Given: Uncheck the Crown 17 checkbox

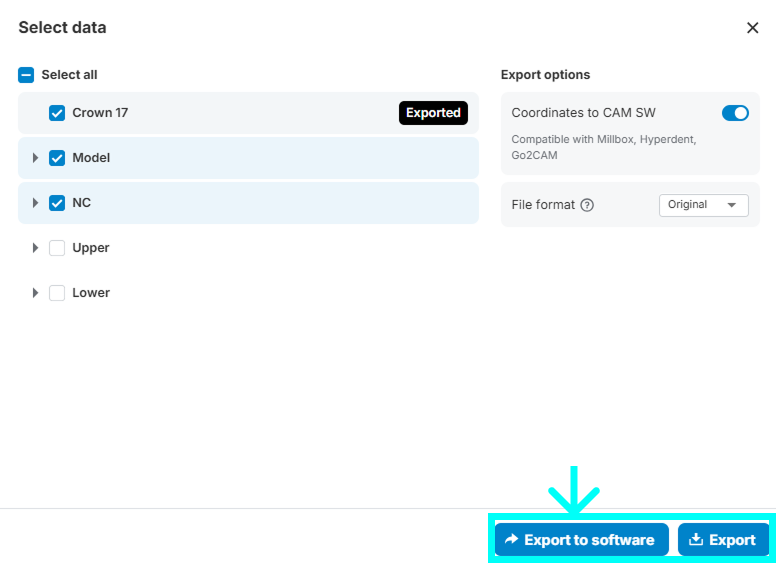Looking at the screenshot, I should [x=57, y=113].
